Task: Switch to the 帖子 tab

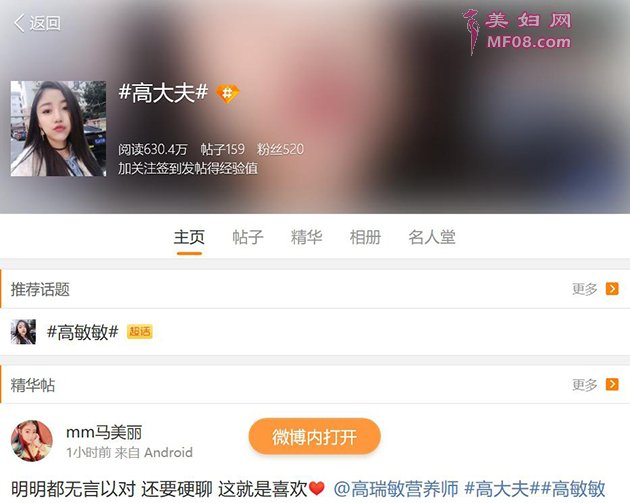Action: pos(248,237)
